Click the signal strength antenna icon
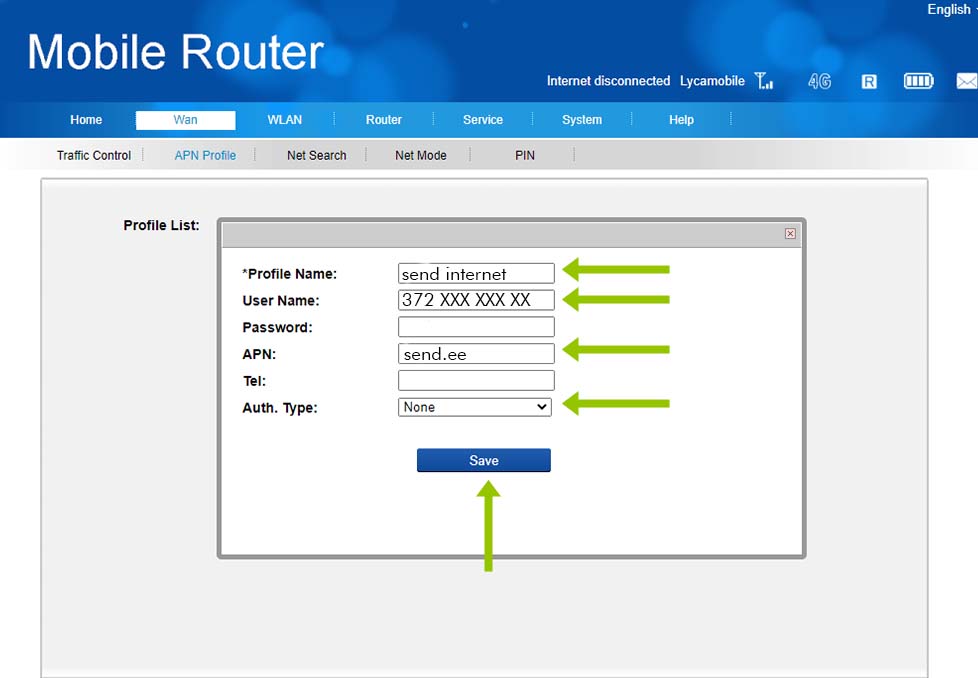This screenshot has height=678, width=978. pyautogui.click(x=764, y=81)
